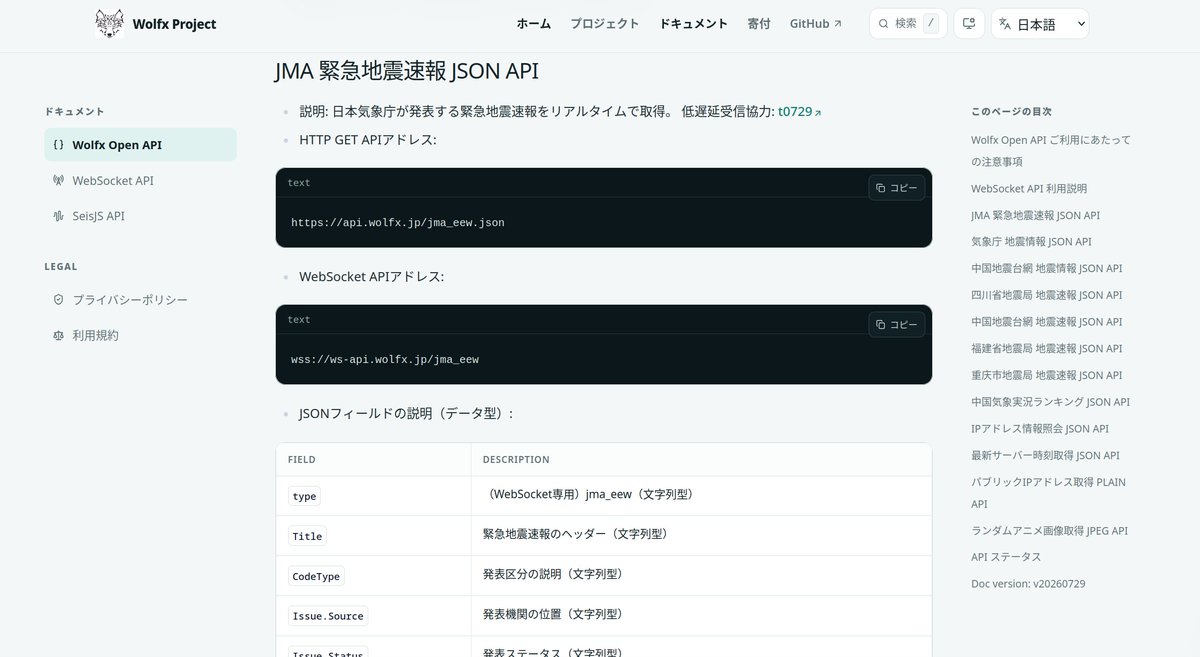Screen dimensions: 1200x657
Task: Click the wss://ws-api.wolfx.jp/jma_eew code text
Action: 385,360
